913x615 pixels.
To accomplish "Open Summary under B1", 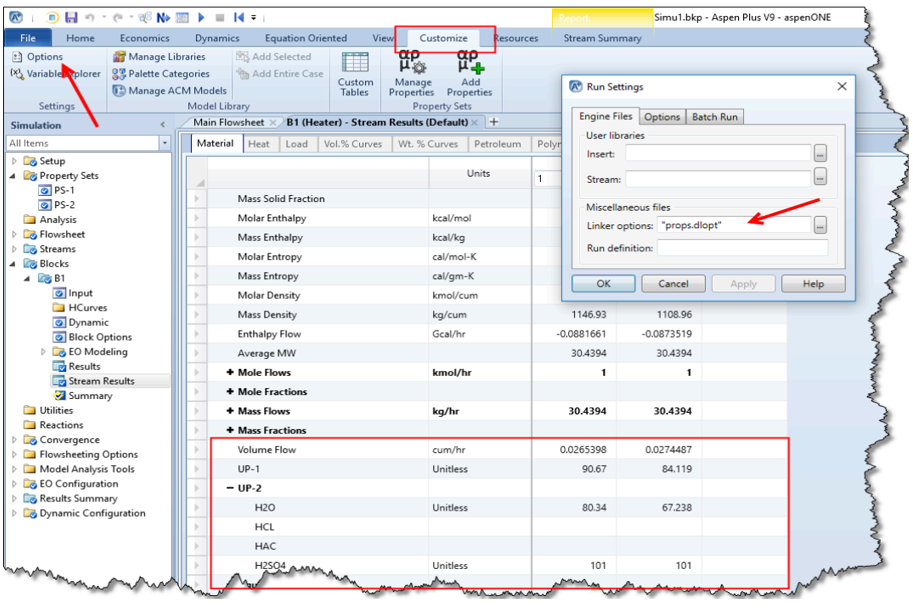I will (83, 395).
